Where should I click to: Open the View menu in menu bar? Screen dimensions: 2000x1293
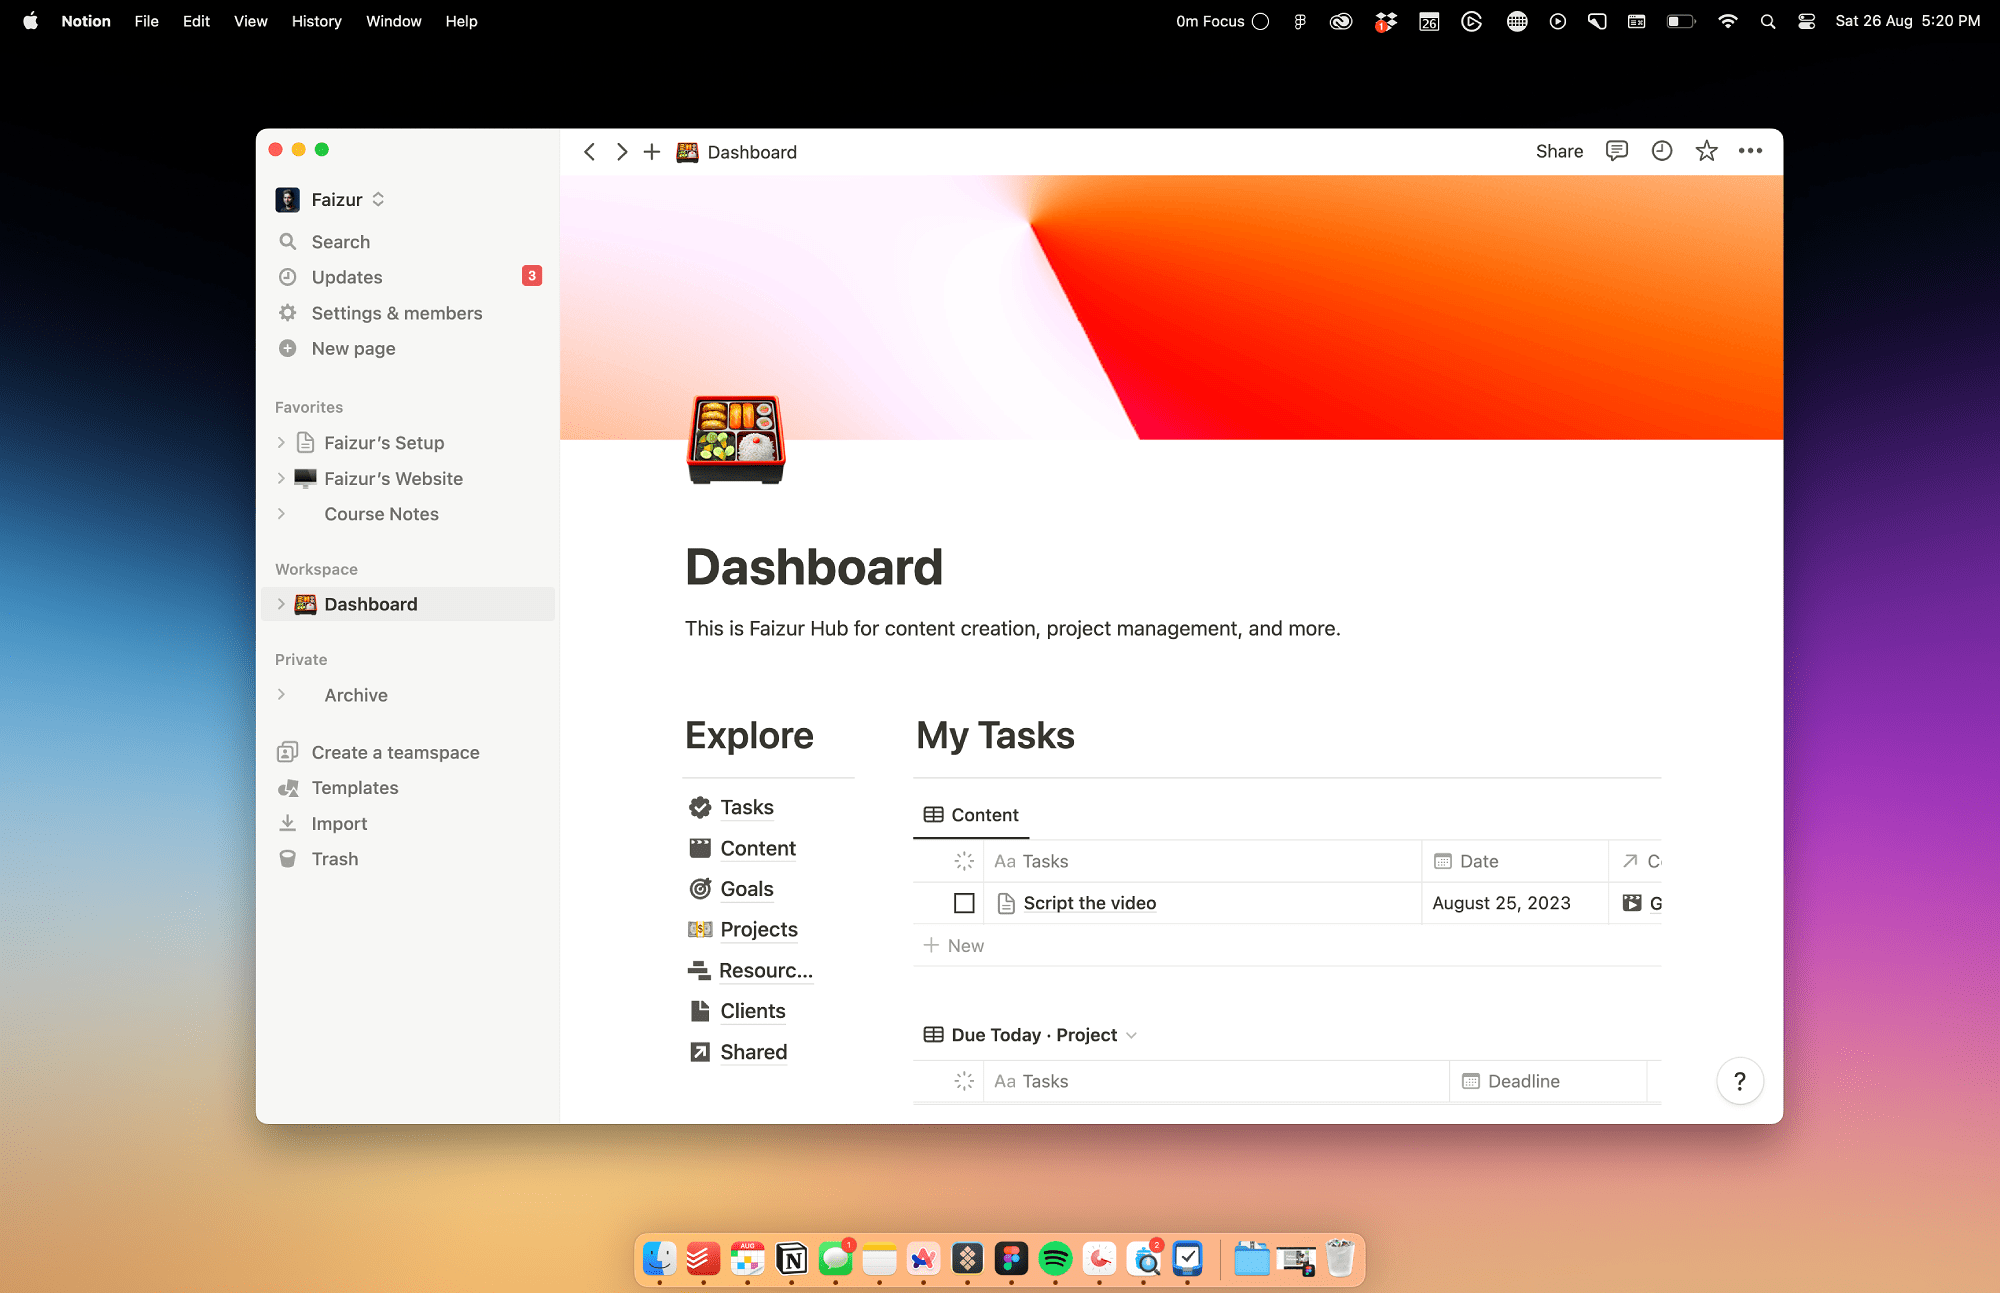(251, 20)
